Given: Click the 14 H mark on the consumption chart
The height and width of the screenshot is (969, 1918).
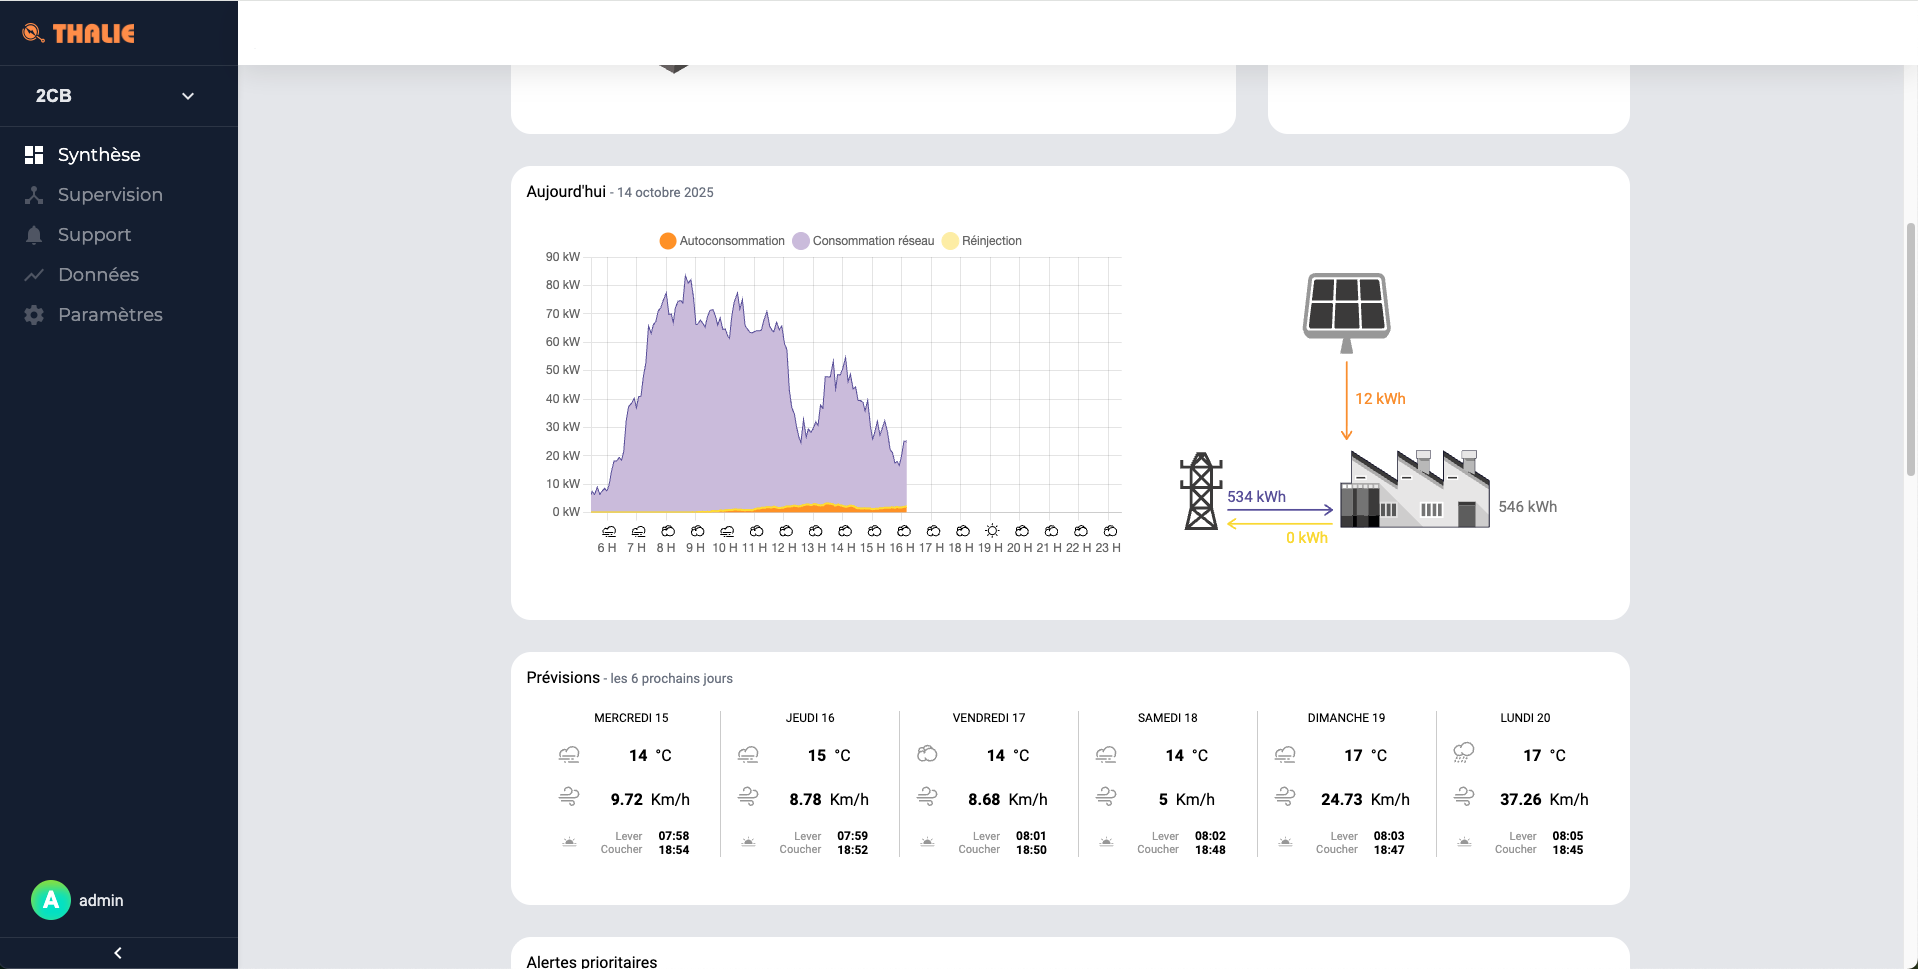Looking at the screenshot, I should [x=846, y=547].
